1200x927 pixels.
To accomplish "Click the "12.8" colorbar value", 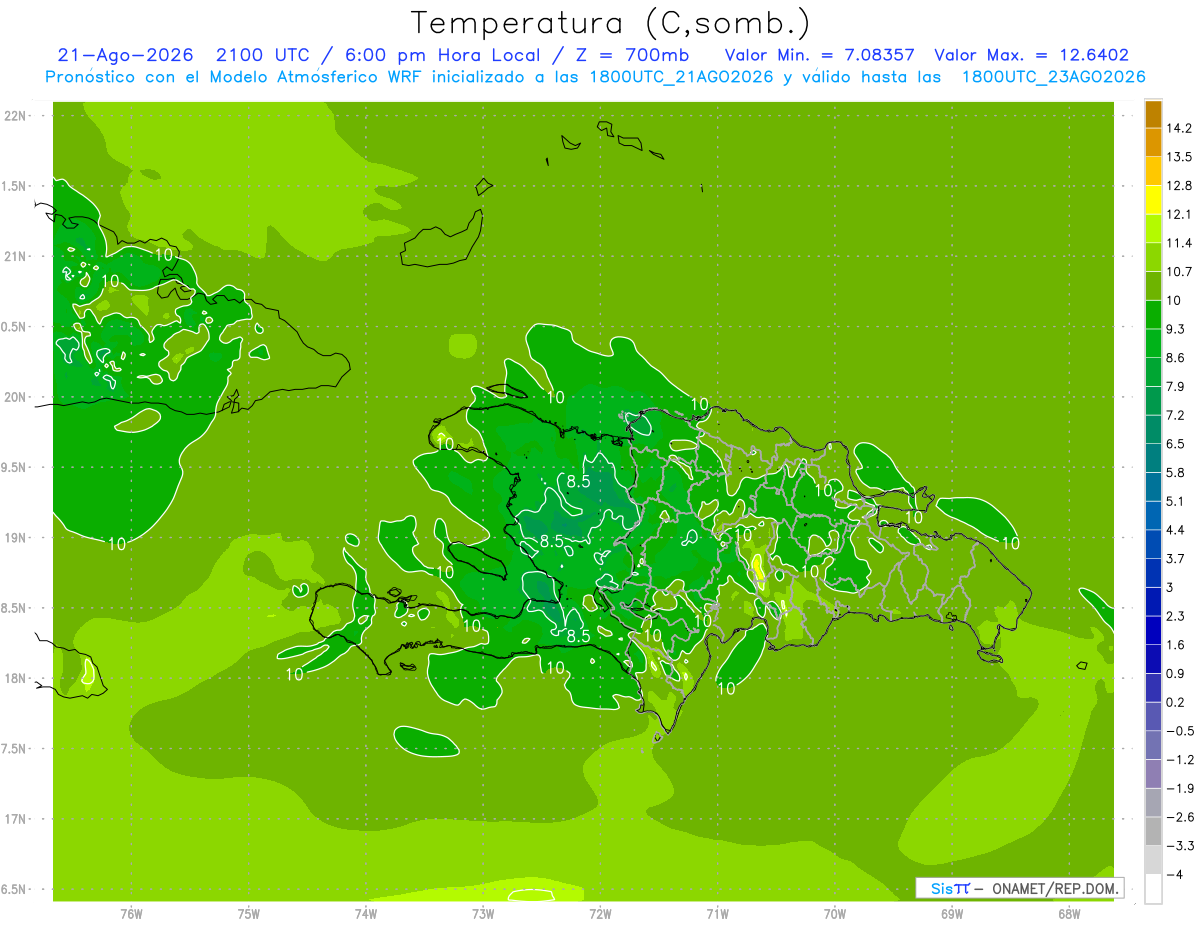I will point(1178,186).
